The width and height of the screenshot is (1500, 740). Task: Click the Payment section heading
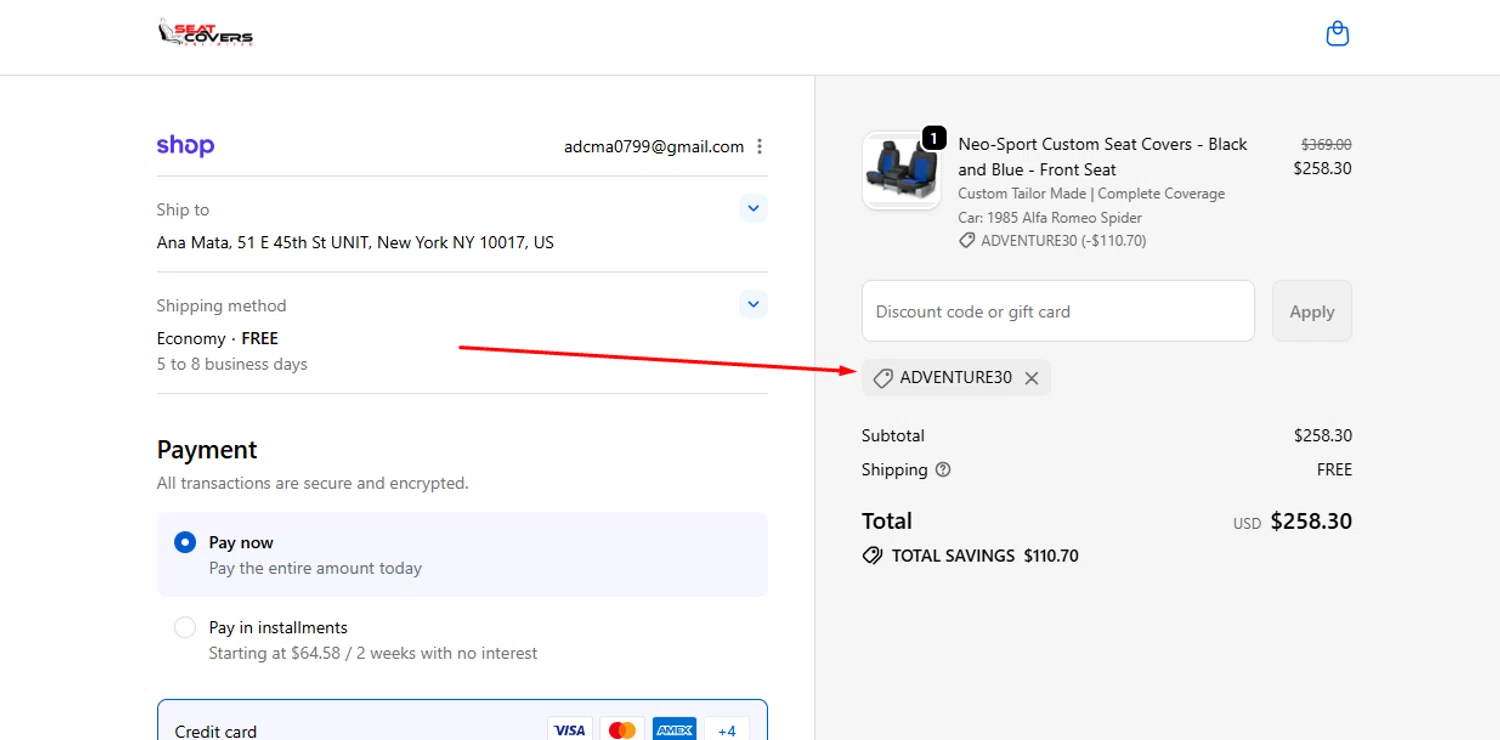[207, 450]
